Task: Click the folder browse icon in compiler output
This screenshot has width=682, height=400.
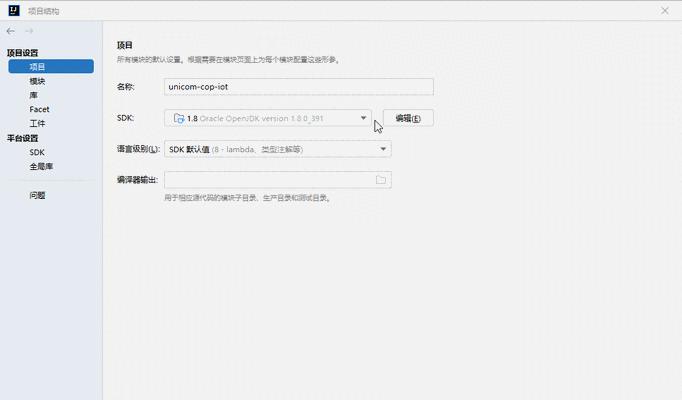Action: point(381,180)
